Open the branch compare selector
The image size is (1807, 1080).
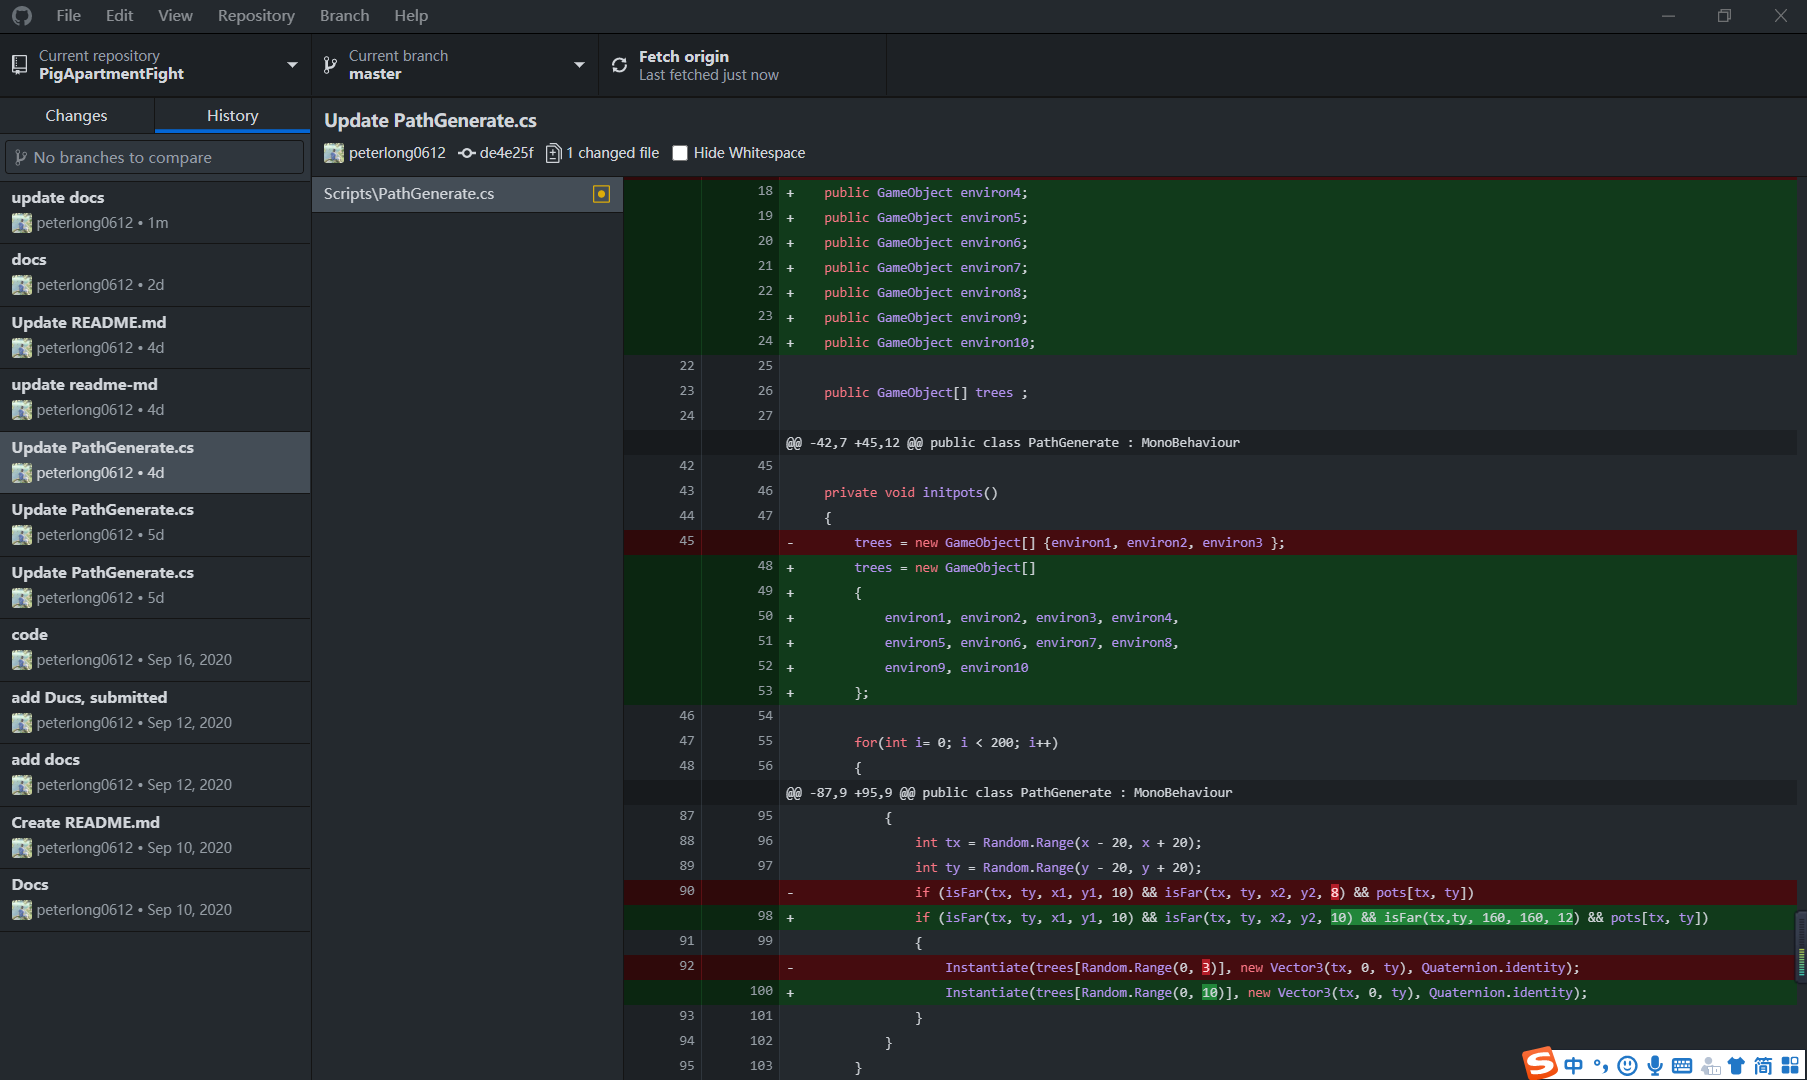pyautogui.click(x=155, y=157)
